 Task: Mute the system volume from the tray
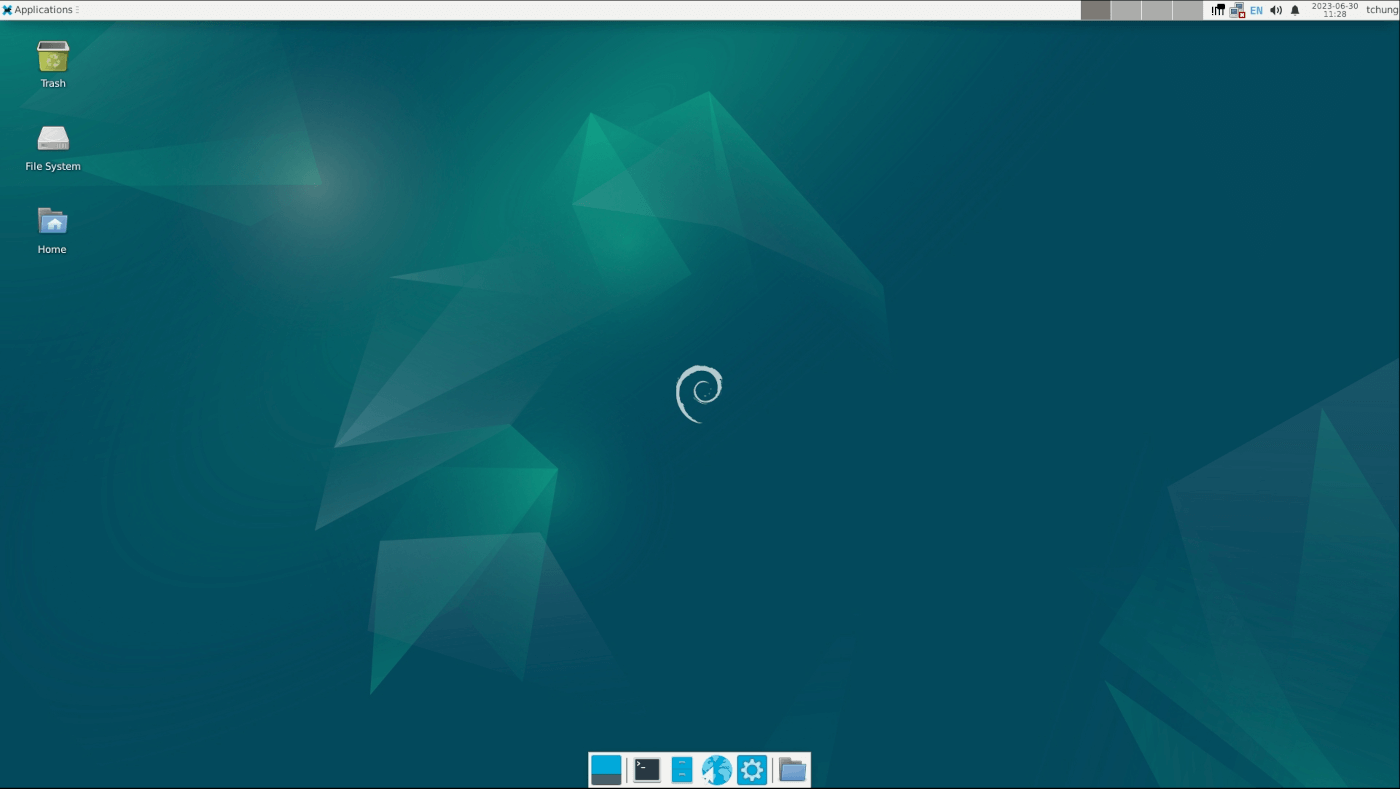coord(1276,10)
